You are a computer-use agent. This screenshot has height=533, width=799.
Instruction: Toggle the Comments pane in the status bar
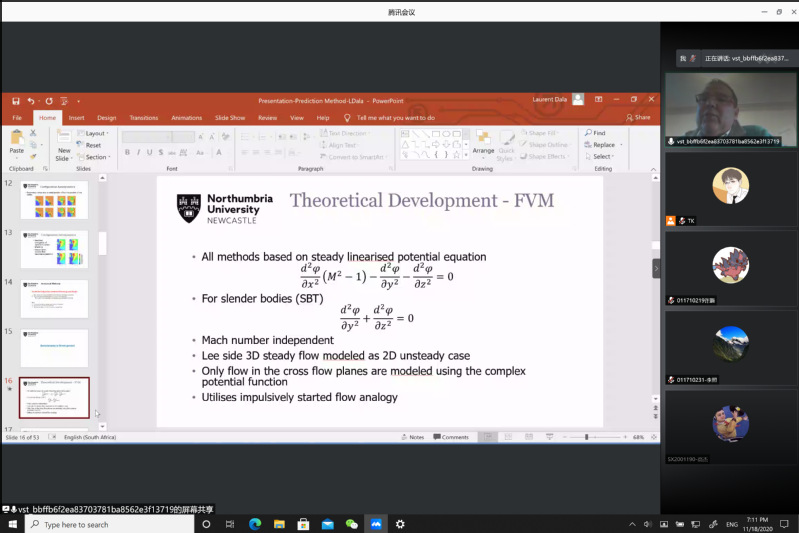(x=452, y=437)
